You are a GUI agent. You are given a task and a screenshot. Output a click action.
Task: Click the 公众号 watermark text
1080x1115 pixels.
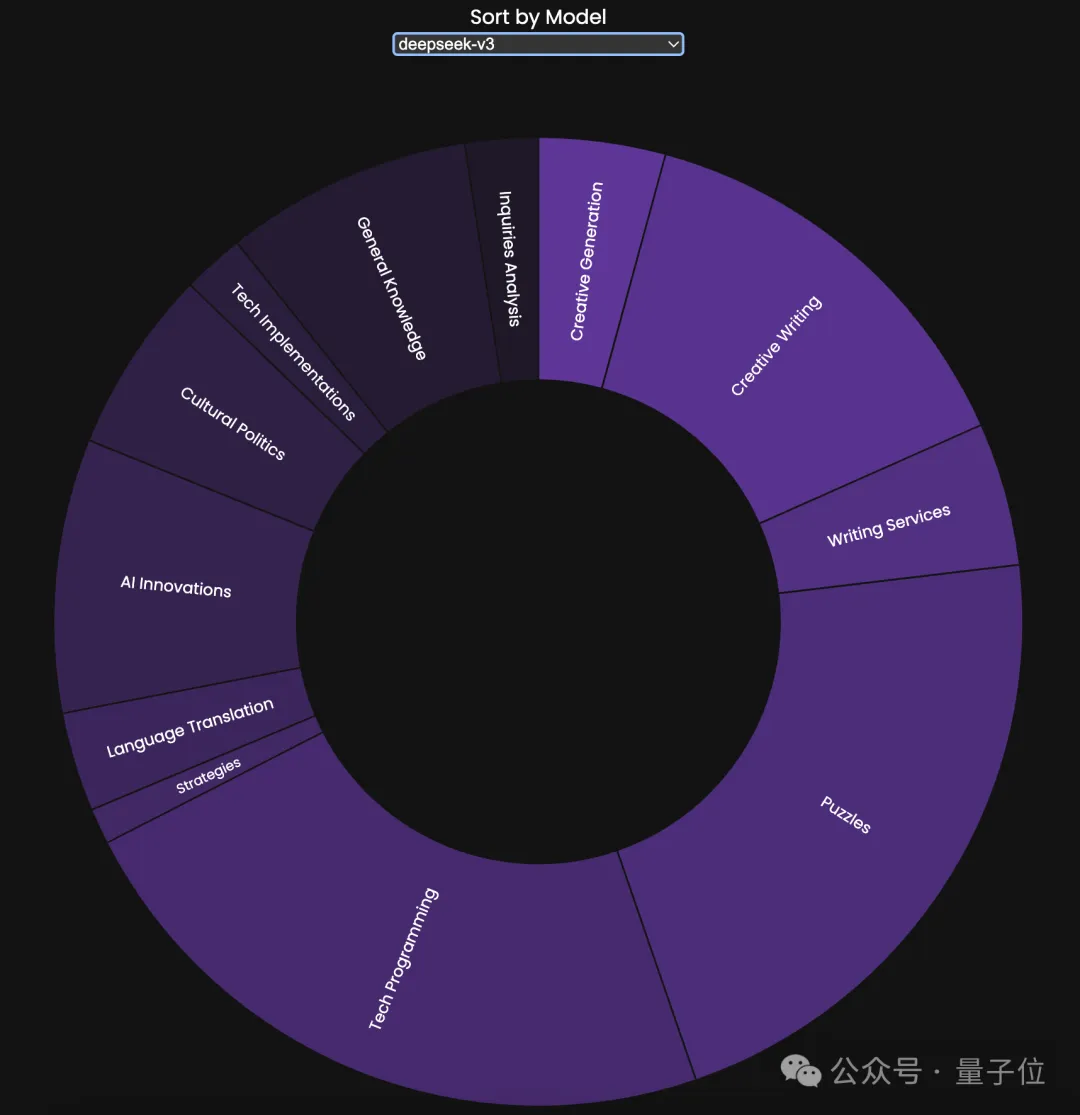tap(876, 1071)
